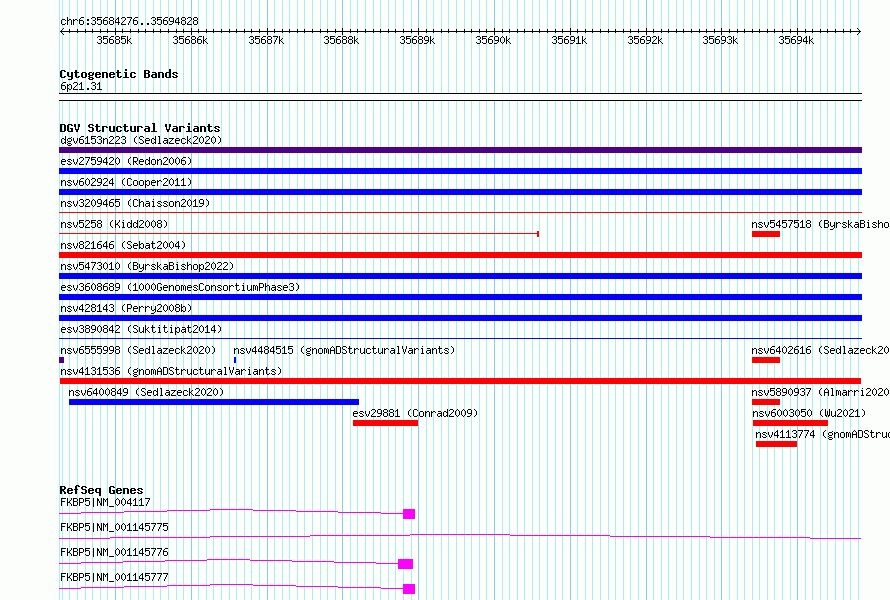Click the 35685k ruler tick label
Screen dimensions: 890x600
pyautogui.click(x=114, y=40)
